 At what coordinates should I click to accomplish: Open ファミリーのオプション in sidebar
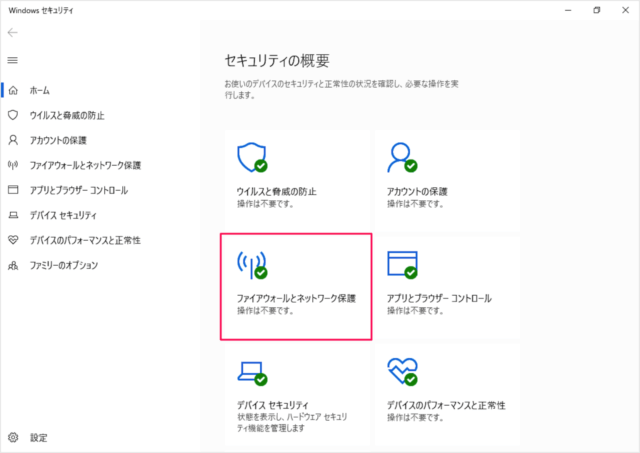pyautogui.click(x=64, y=265)
